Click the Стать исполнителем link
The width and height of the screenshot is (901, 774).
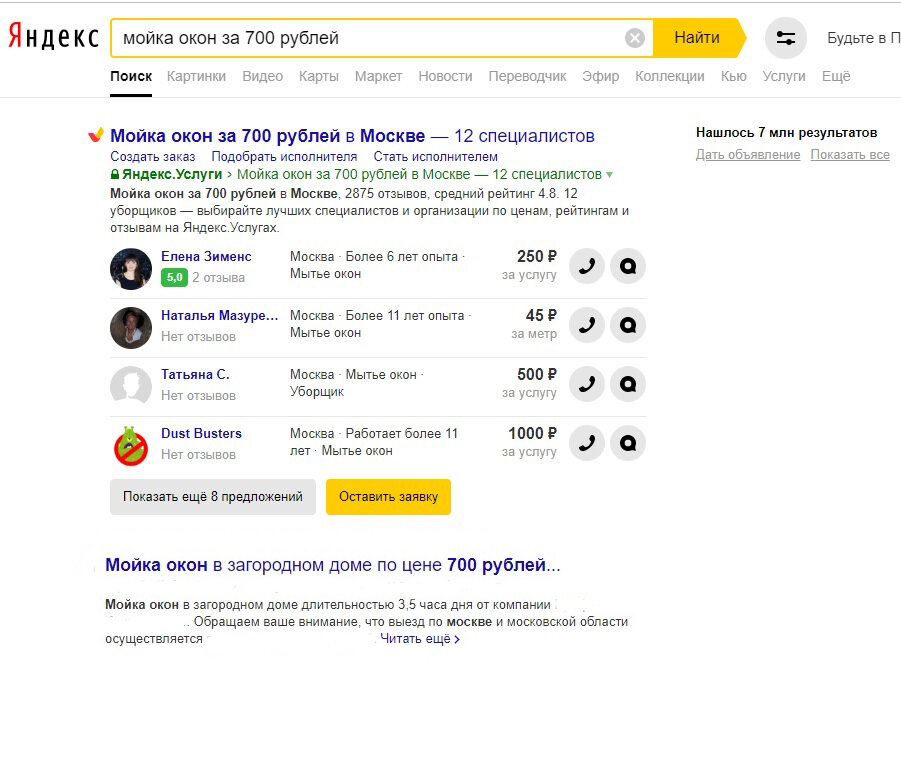[x=436, y=156]
